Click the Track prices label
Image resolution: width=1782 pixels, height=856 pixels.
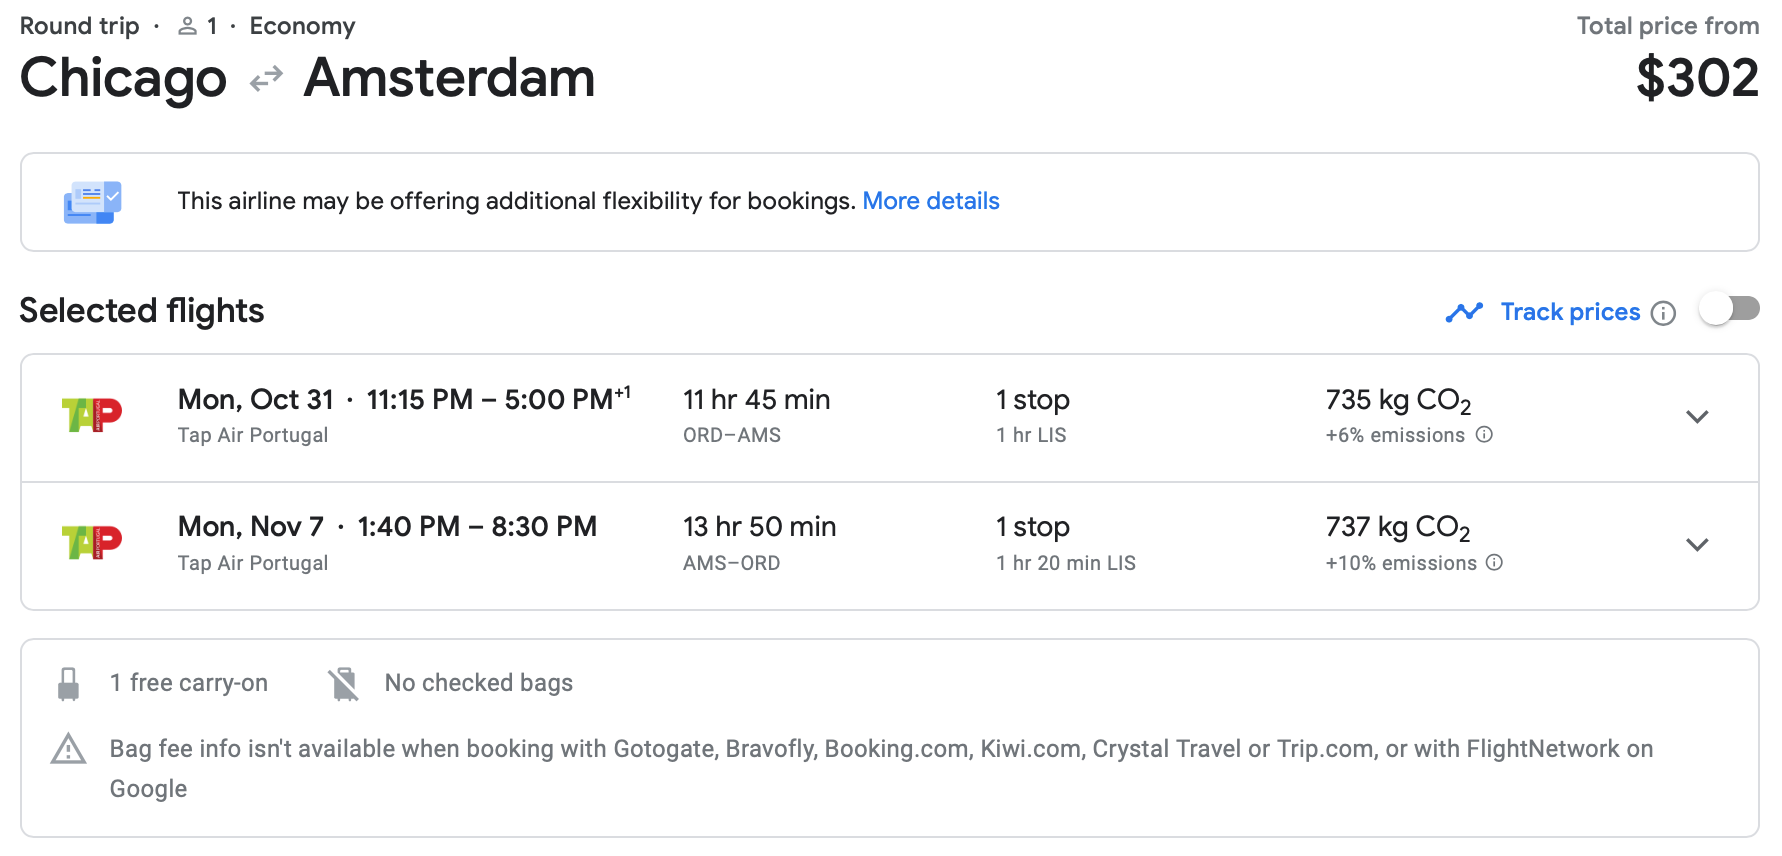(x=1570, y=312)
